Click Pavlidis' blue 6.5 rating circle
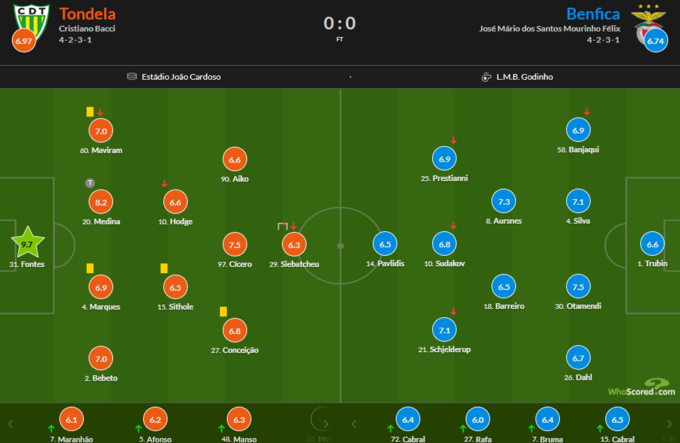 click(x=384, y=244)
